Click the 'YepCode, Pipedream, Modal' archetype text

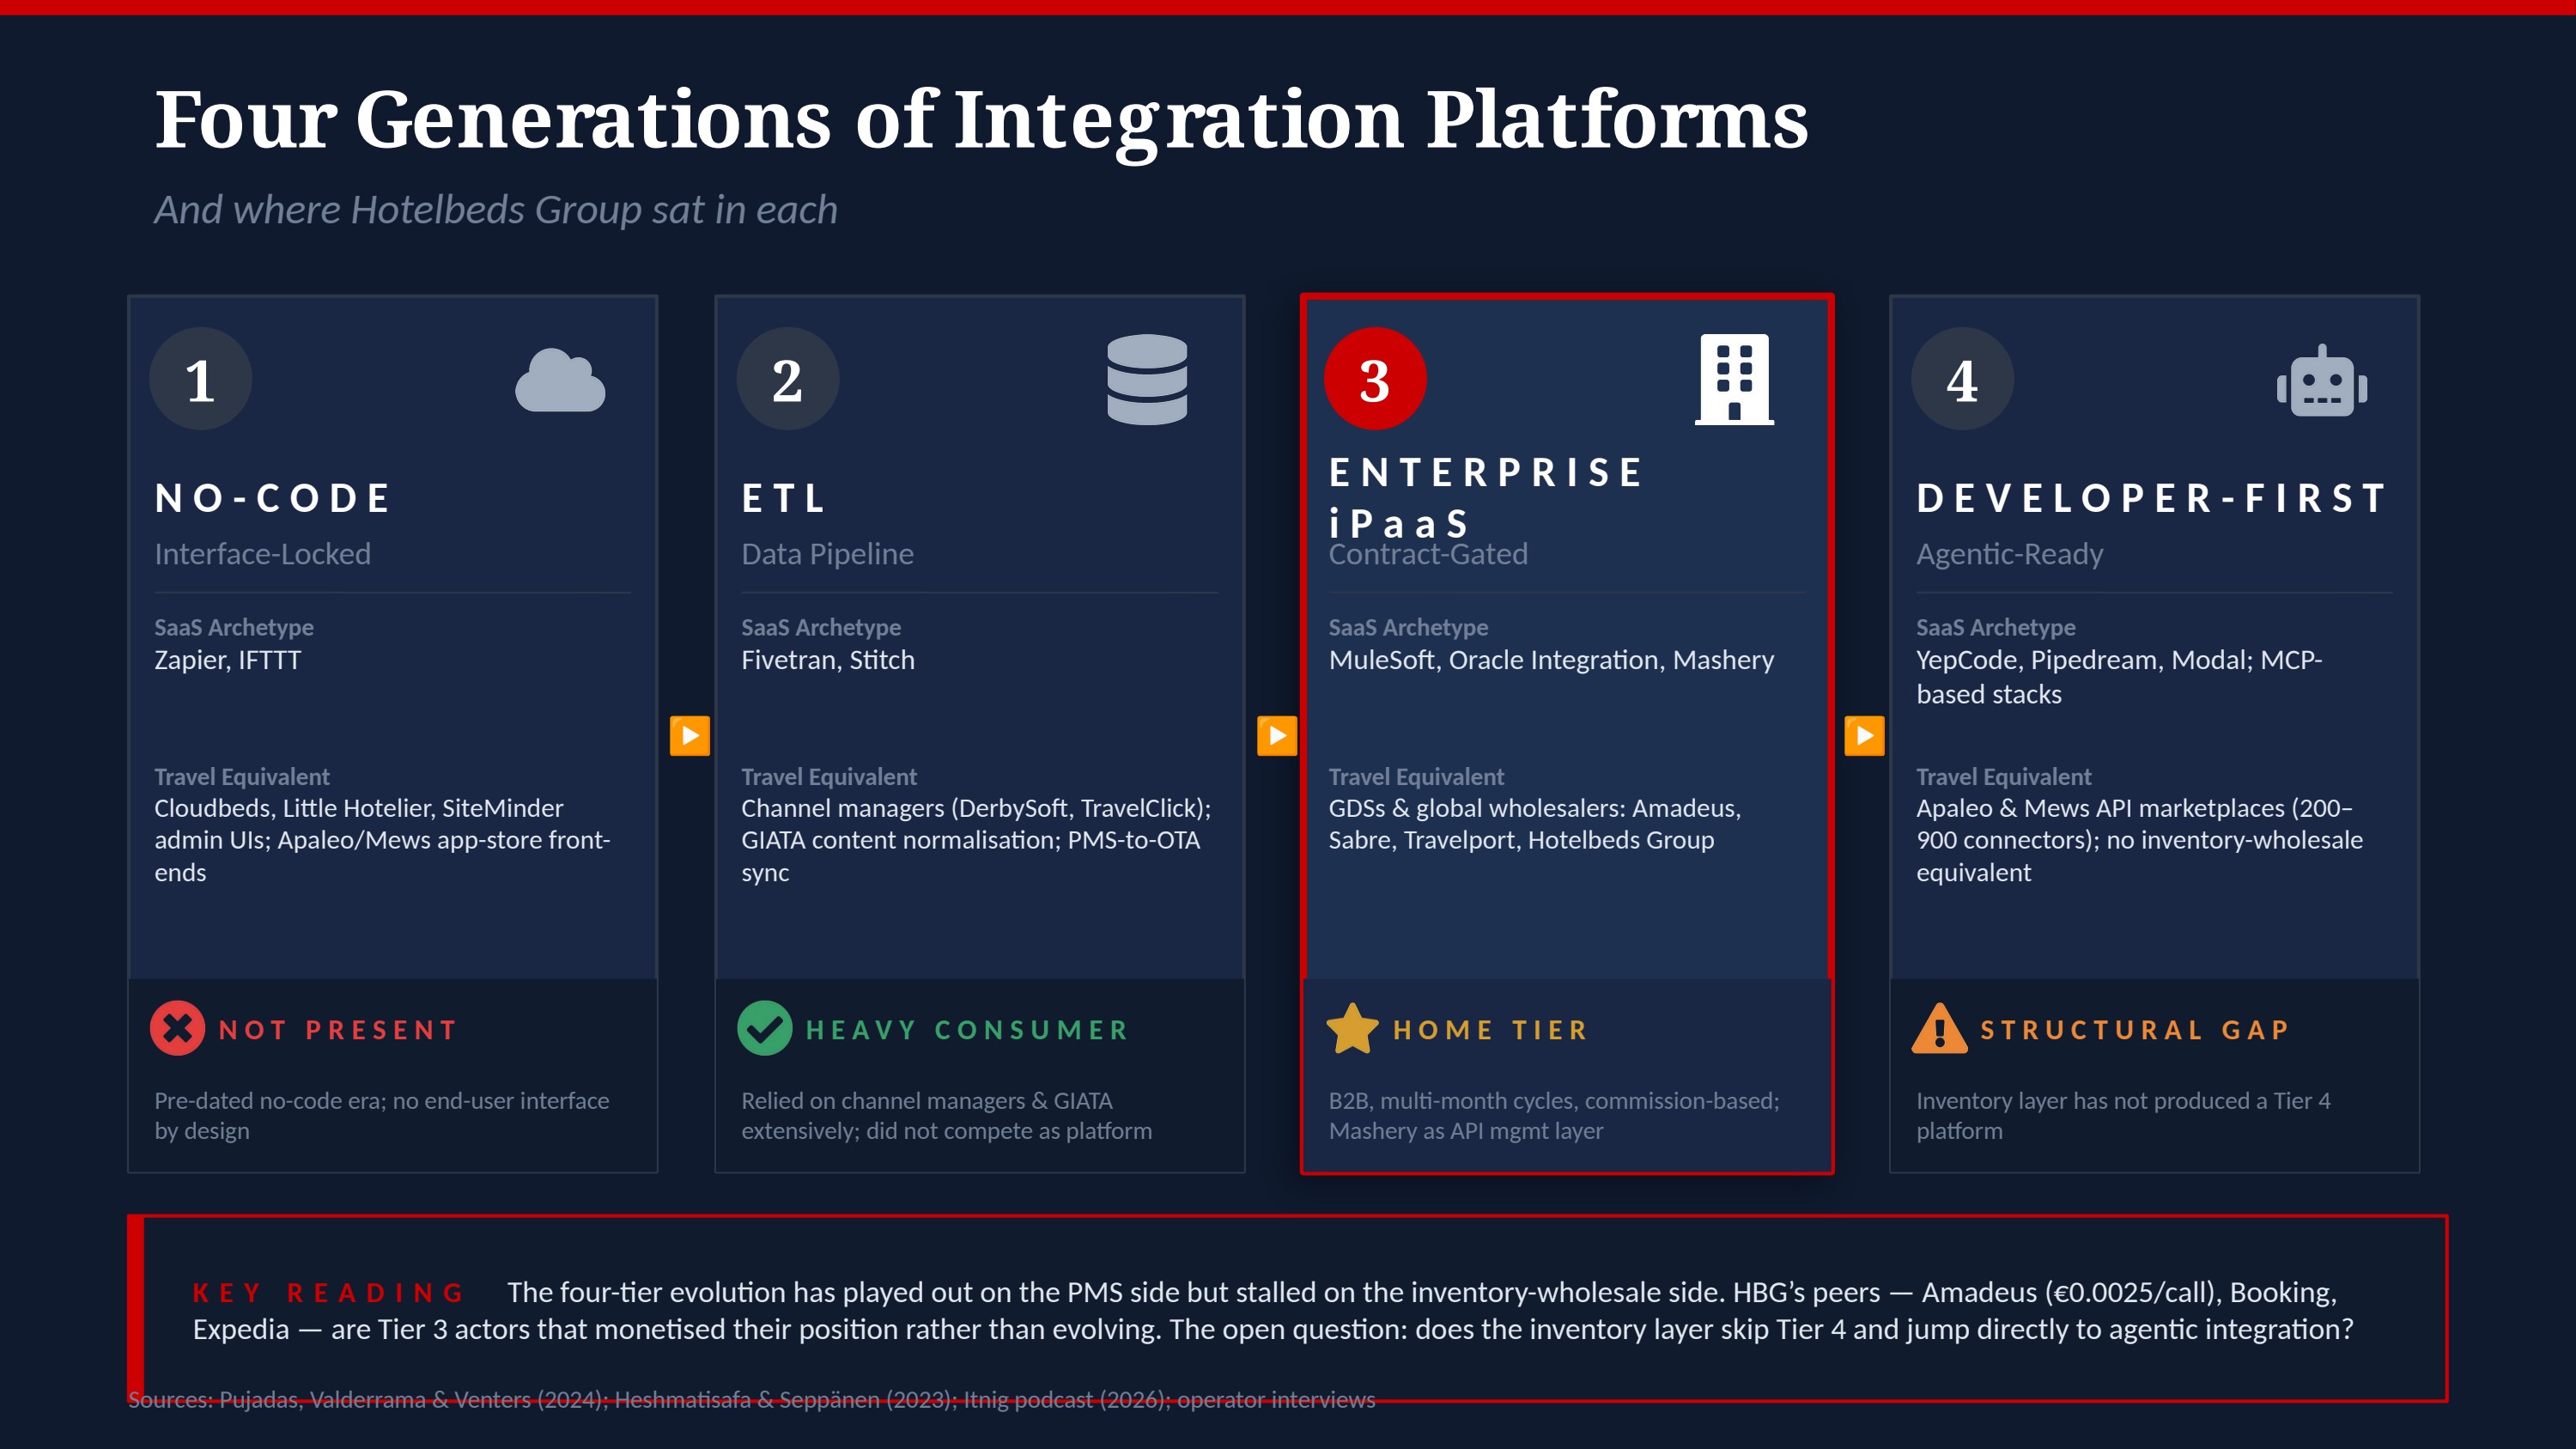(x=2119, y=677)
